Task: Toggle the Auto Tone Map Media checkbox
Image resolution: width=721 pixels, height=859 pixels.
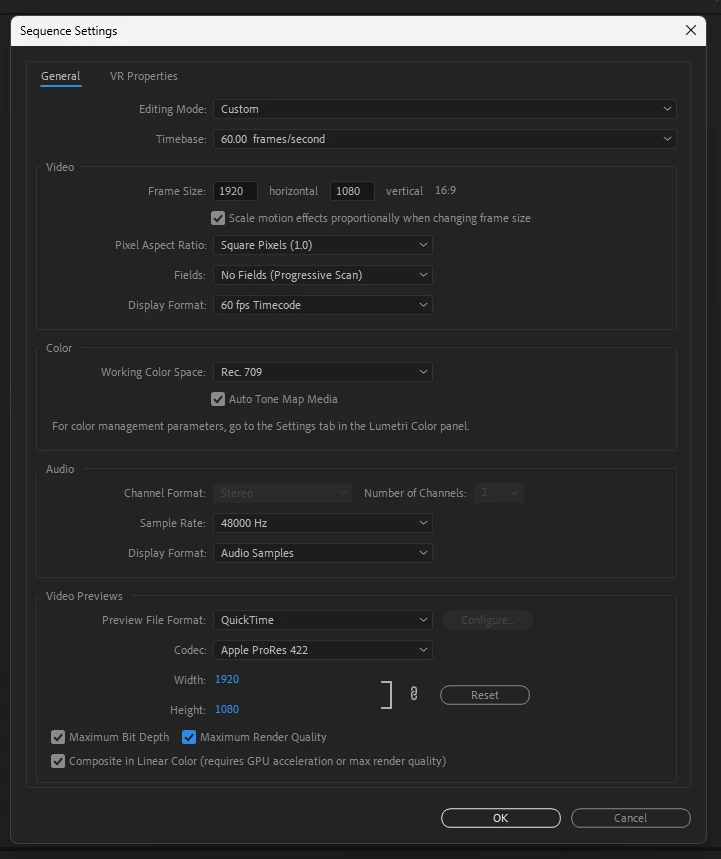Action: click(218, 399)
